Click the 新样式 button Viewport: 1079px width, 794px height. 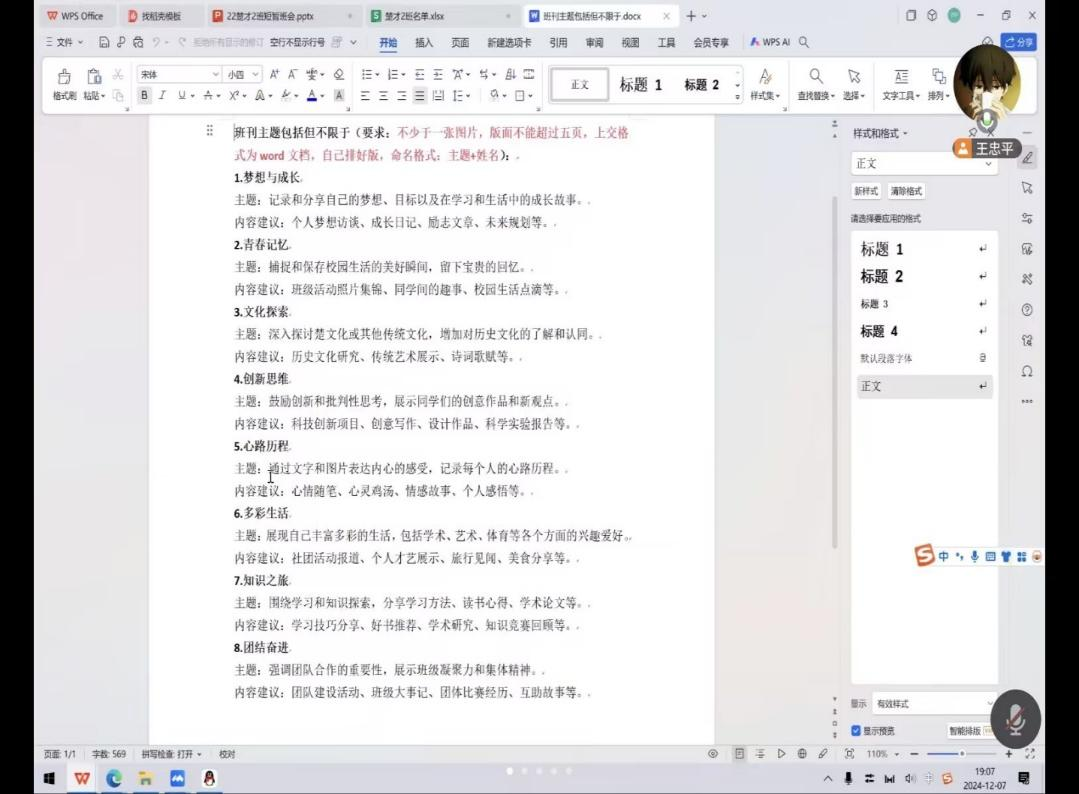point(866,191)
